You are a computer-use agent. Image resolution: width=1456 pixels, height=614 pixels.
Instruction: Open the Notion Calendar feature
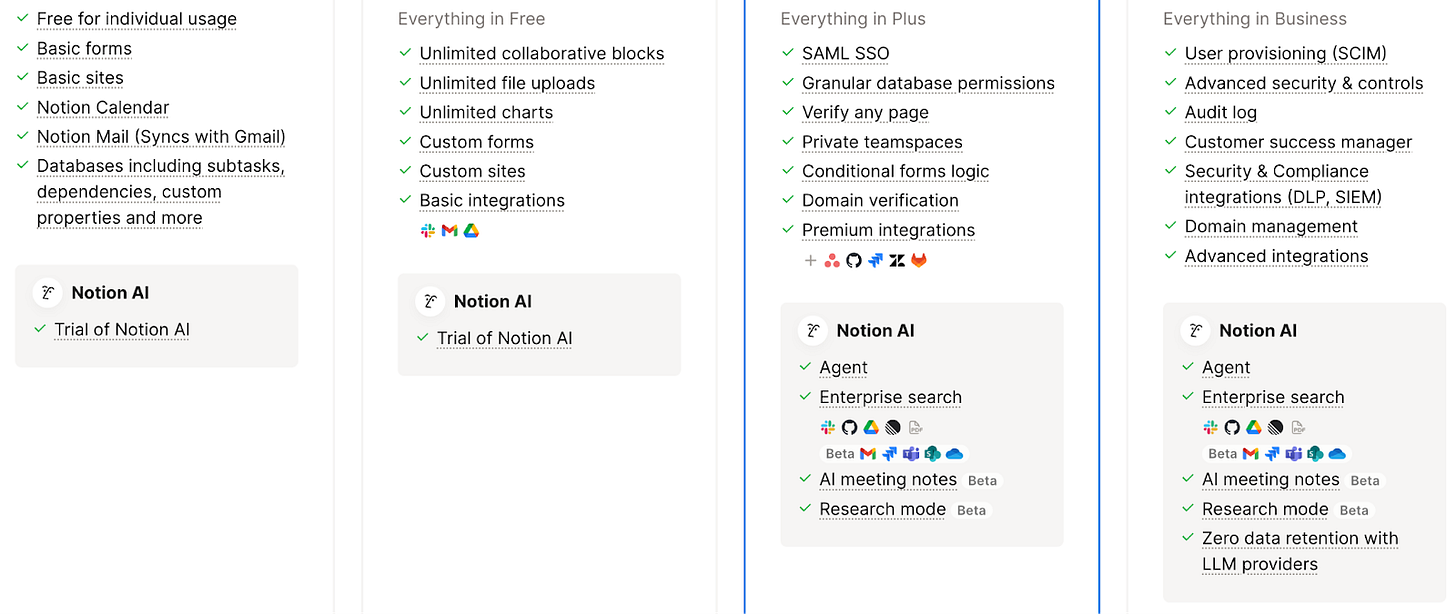(x=103, y=107)
